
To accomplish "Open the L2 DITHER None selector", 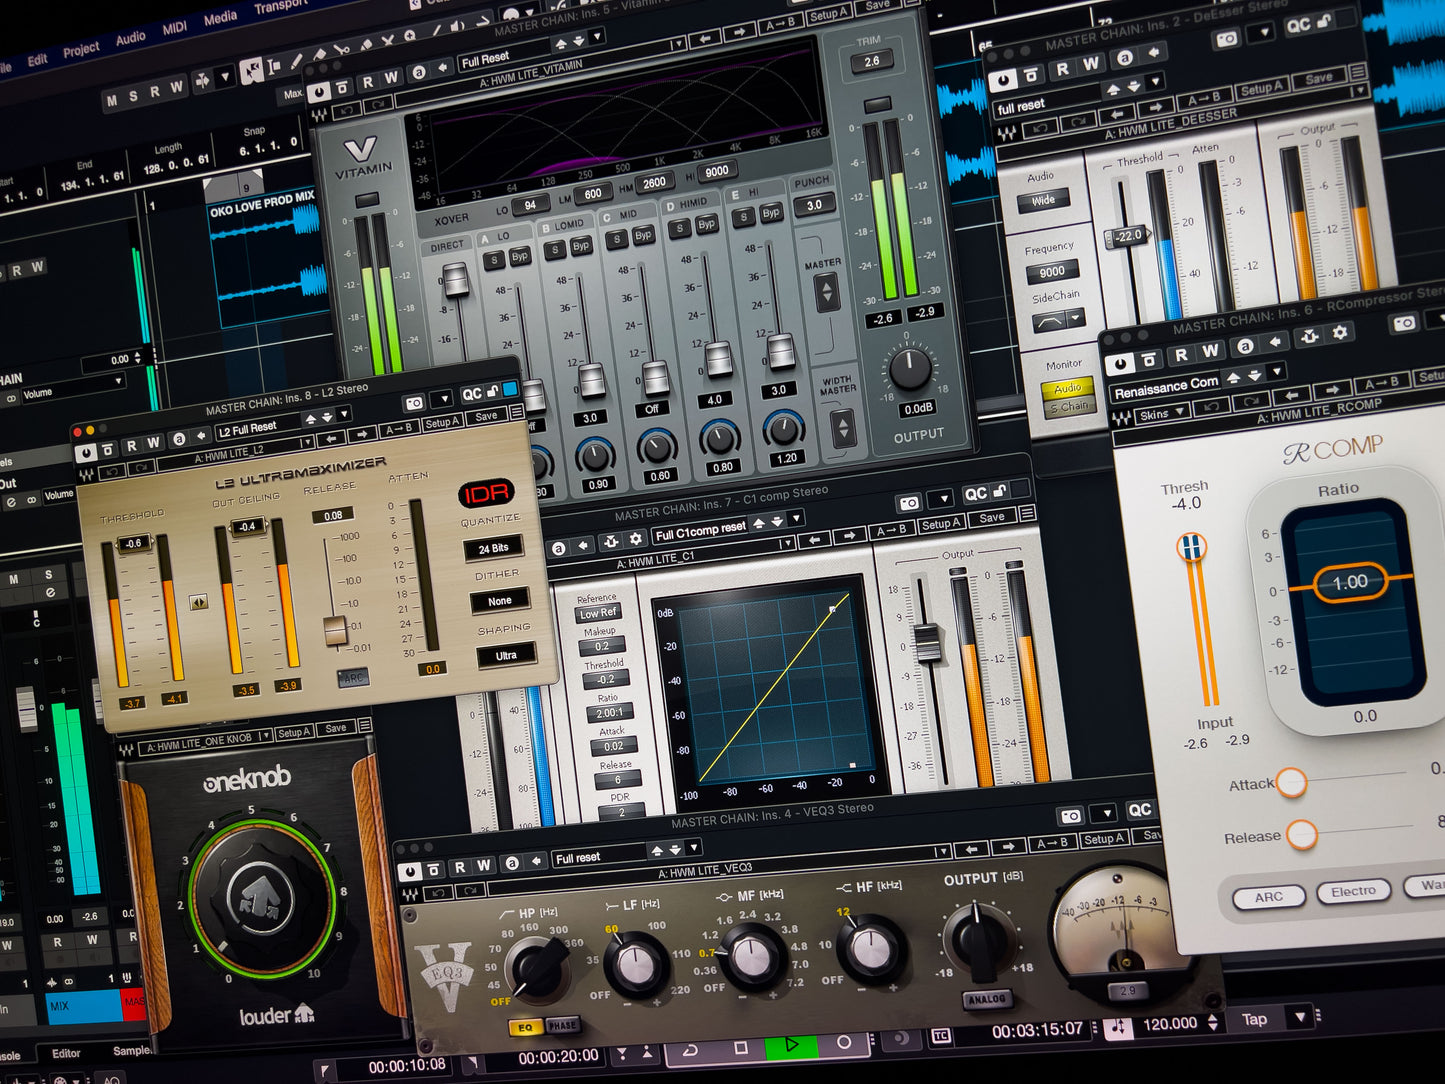I will tap(499, 601).
